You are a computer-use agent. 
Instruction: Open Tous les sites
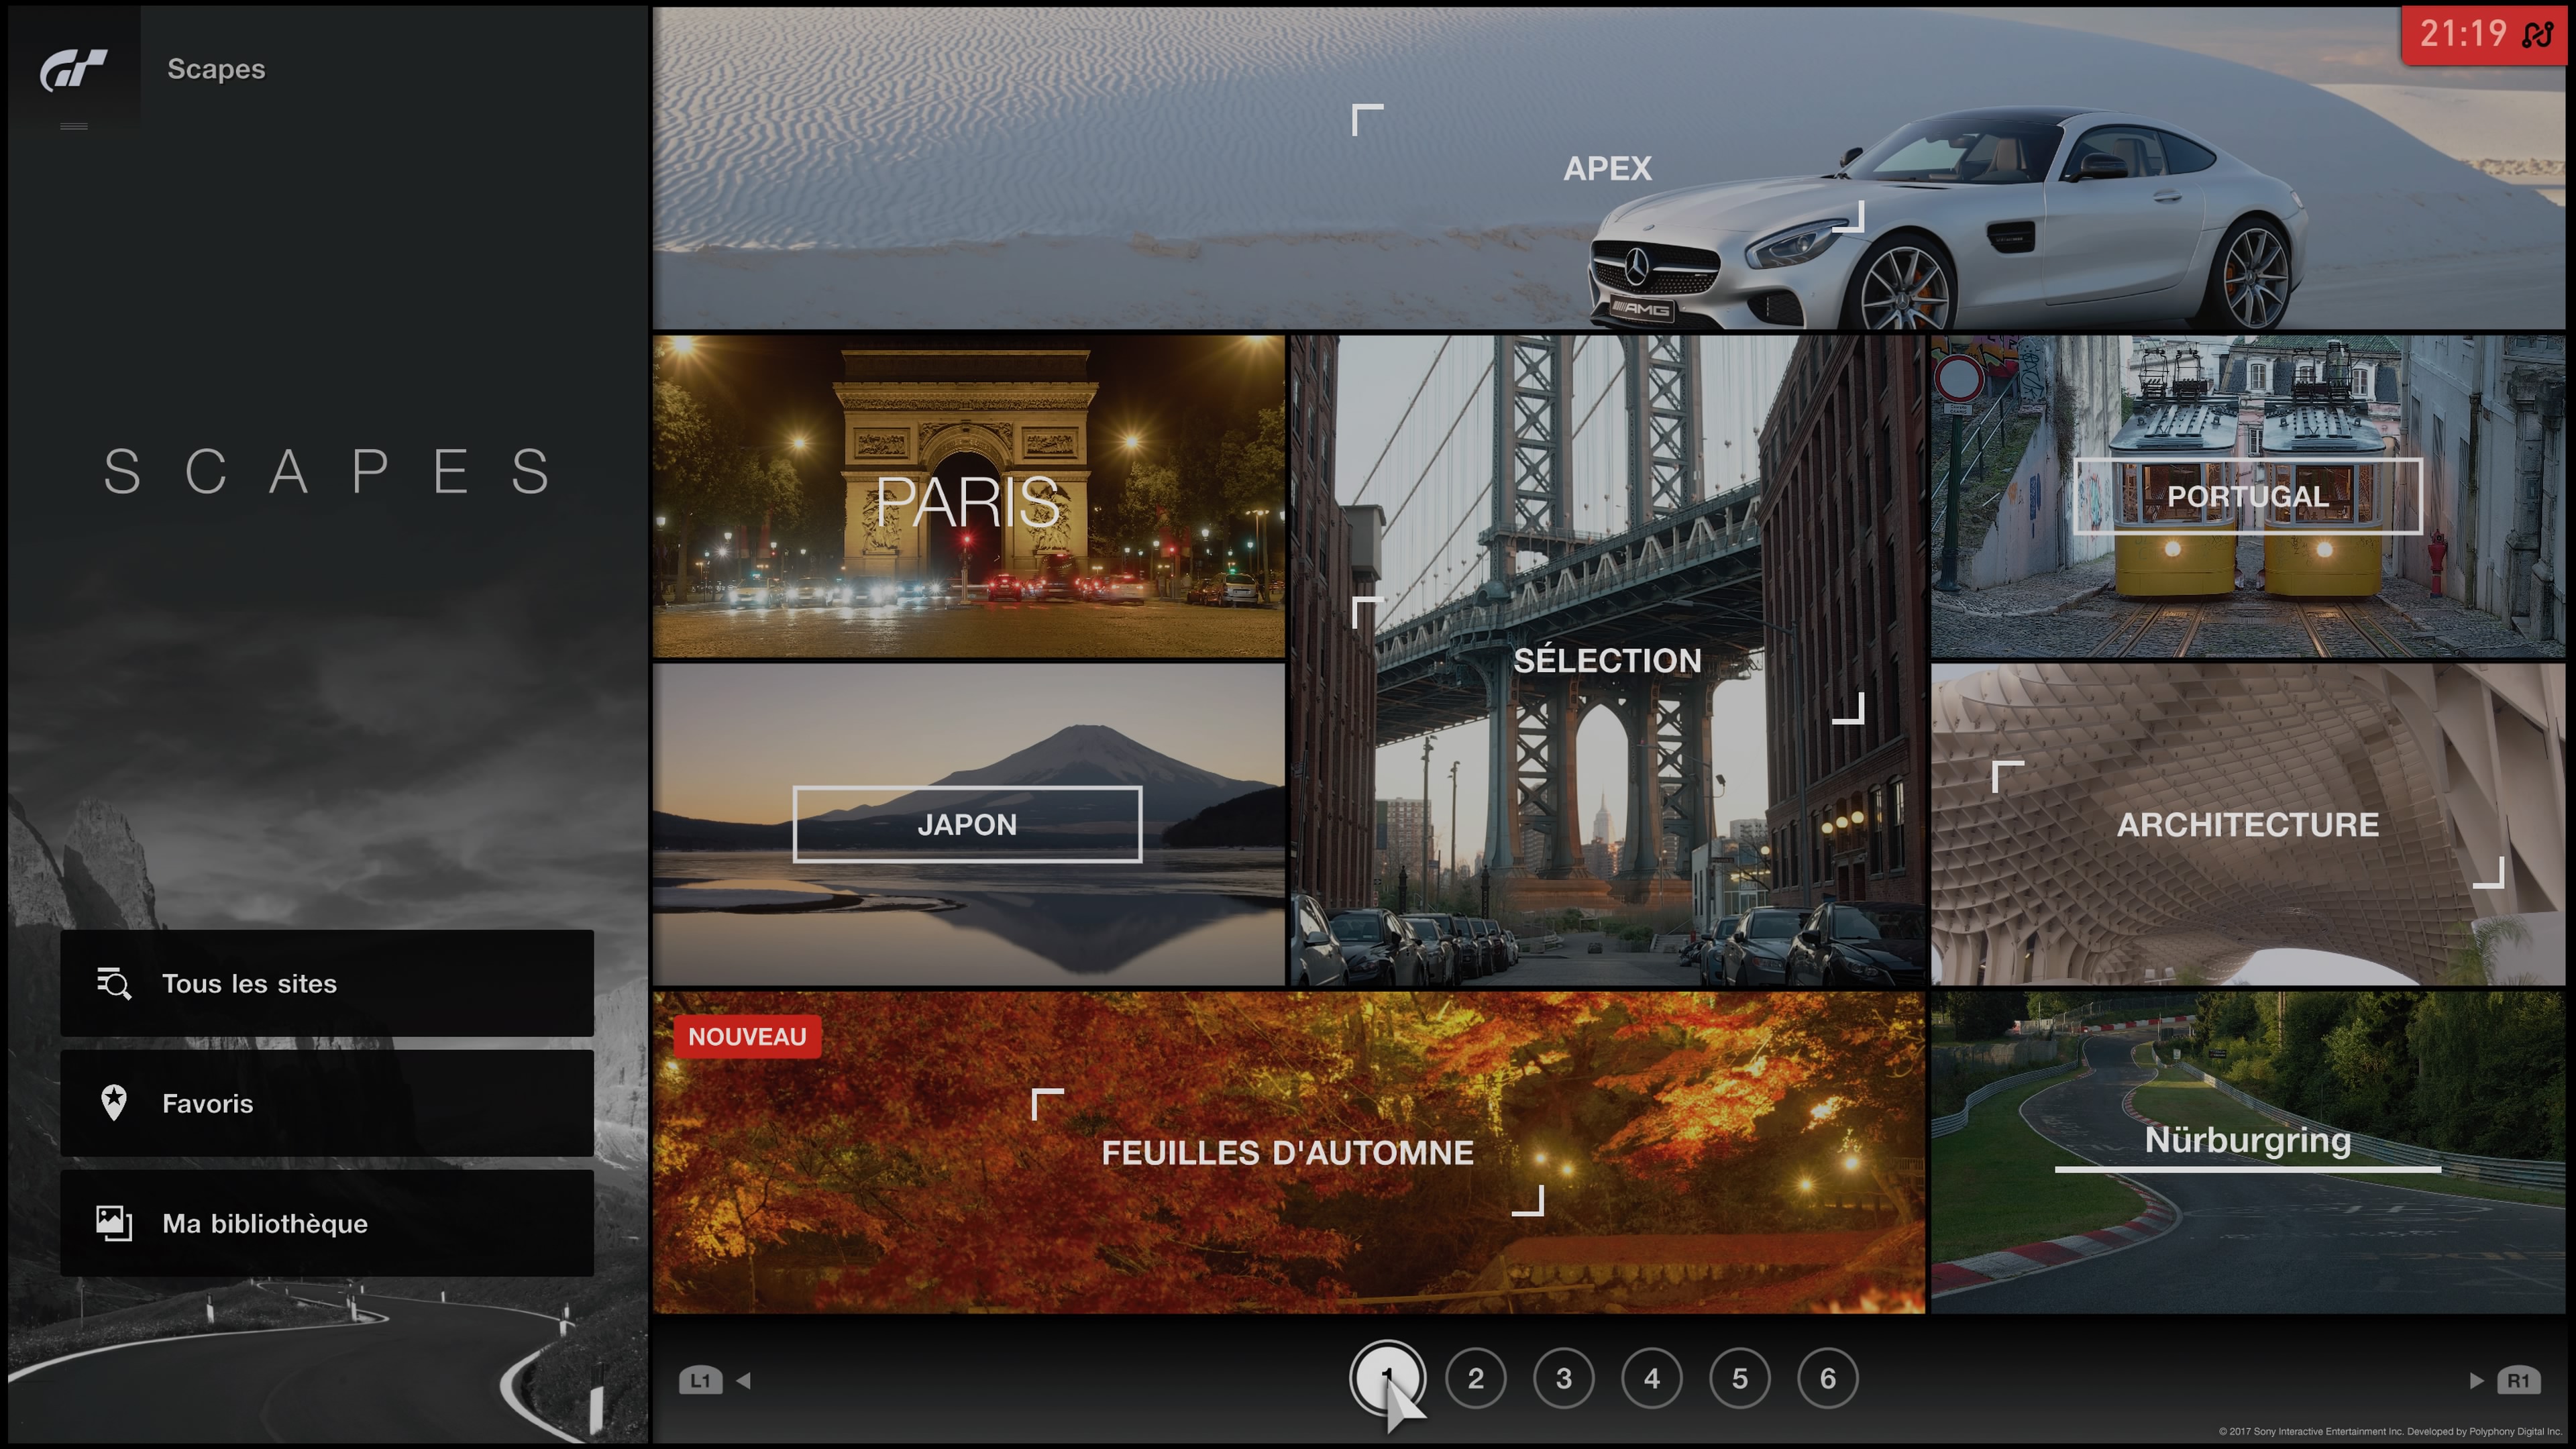pos(327,983)
